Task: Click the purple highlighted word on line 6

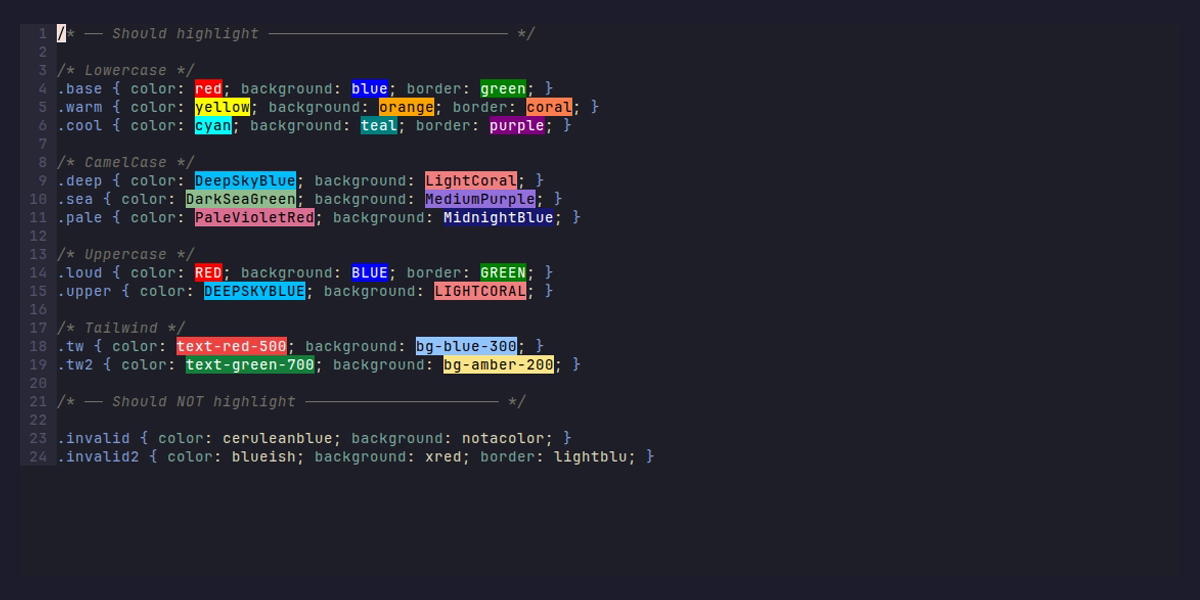Action: pyautogui.click(x=517, y=126)
